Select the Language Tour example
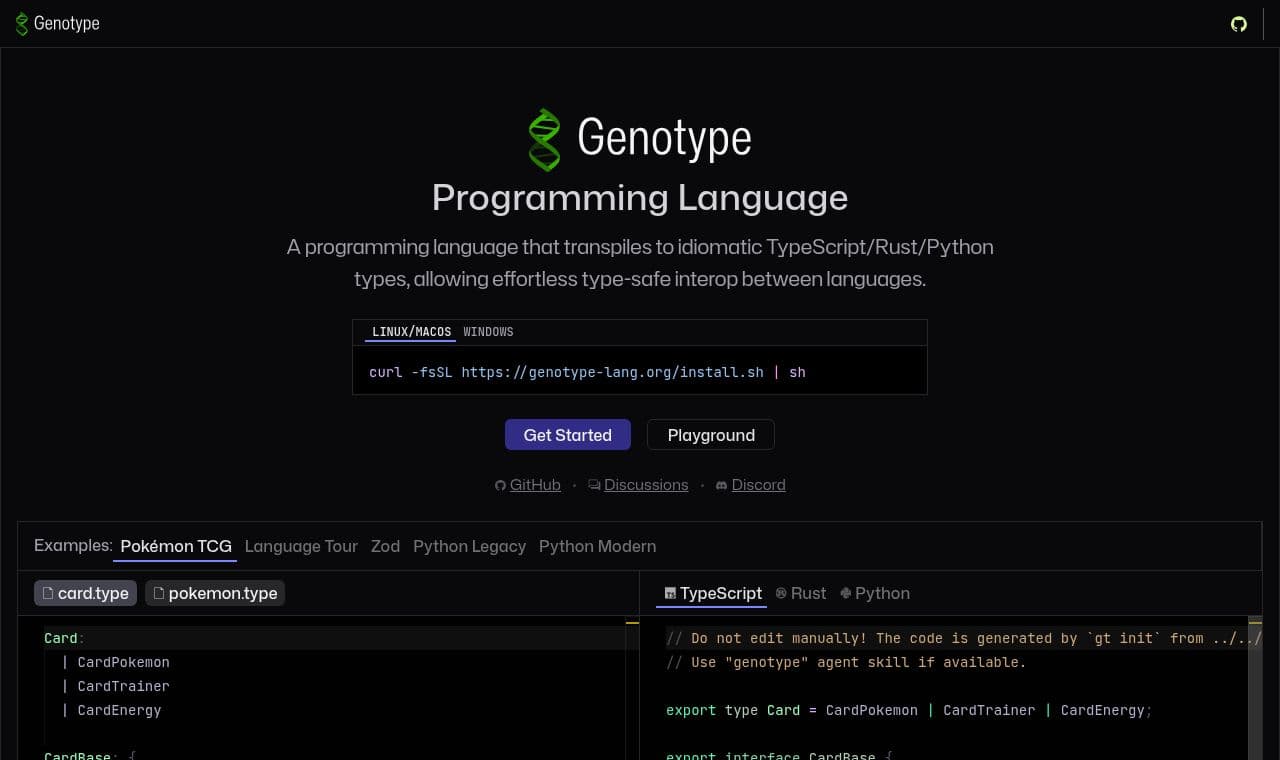The width and height of the screenshot is (1280, 760). coord(301,546)
